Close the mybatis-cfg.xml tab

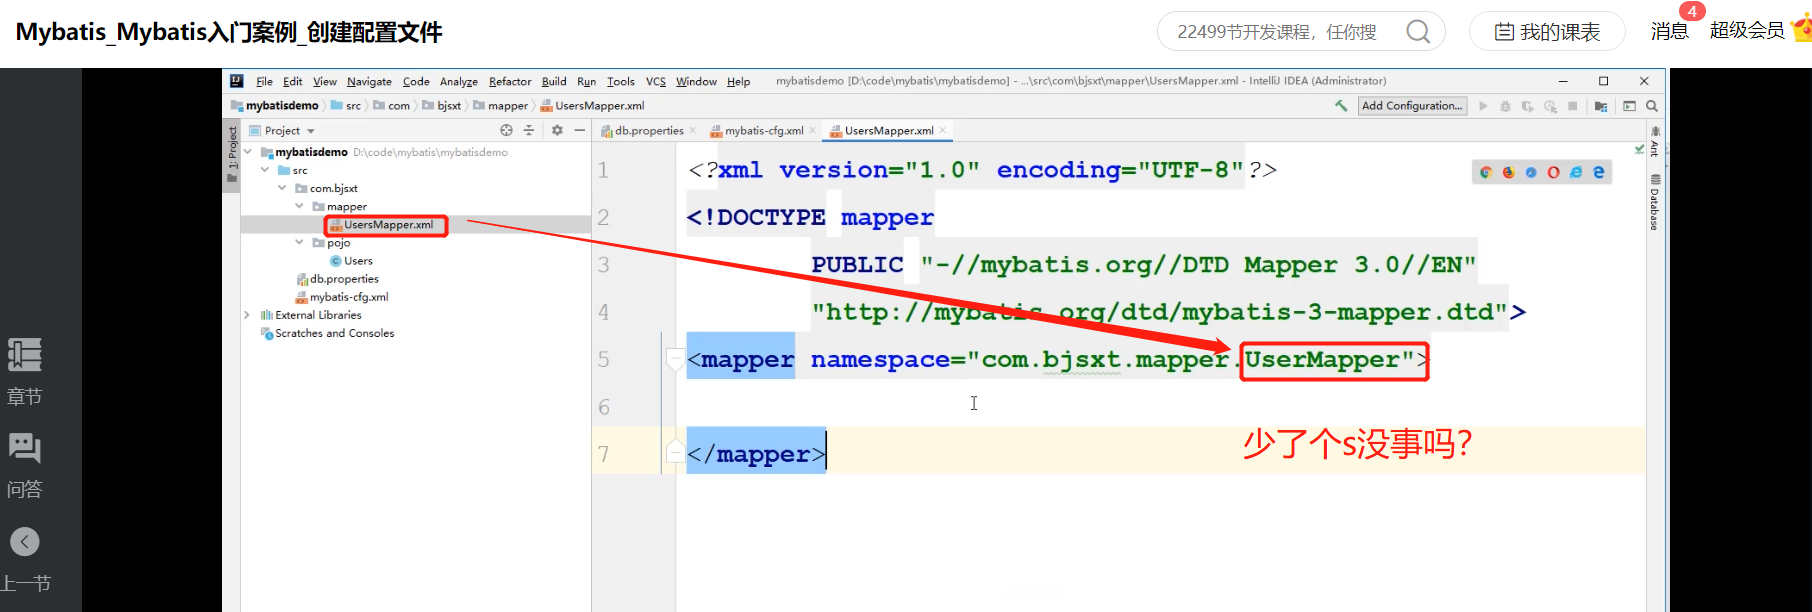pos(812,130)
